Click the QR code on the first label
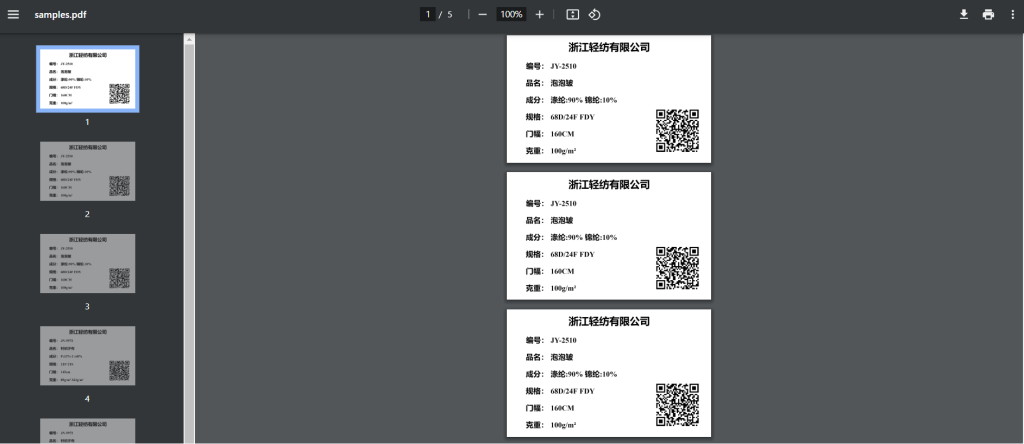 pyautogui.click(x=677, y=131)
